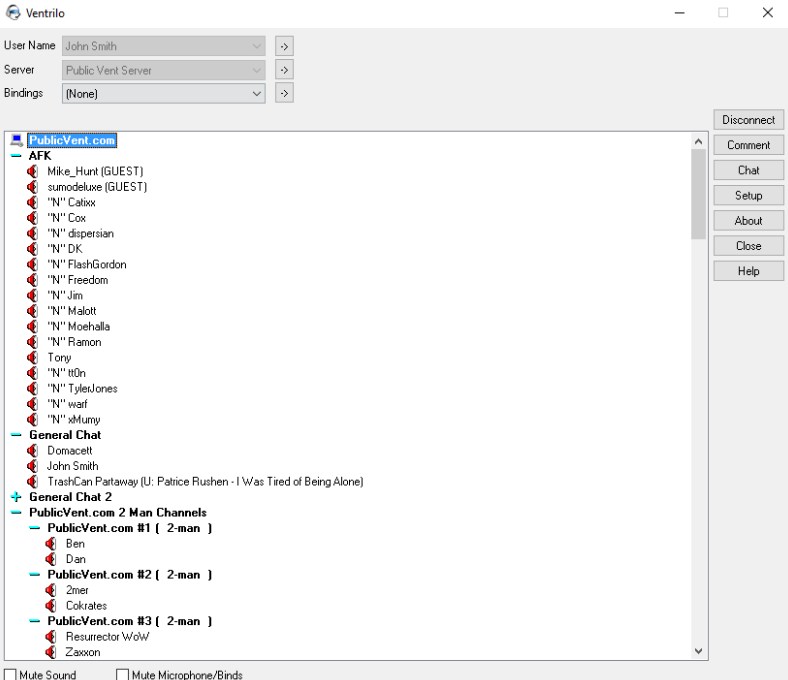Click the speaker icon beside "N" TylerJones
Screen dimensions: 788x680
click(32, 388)
